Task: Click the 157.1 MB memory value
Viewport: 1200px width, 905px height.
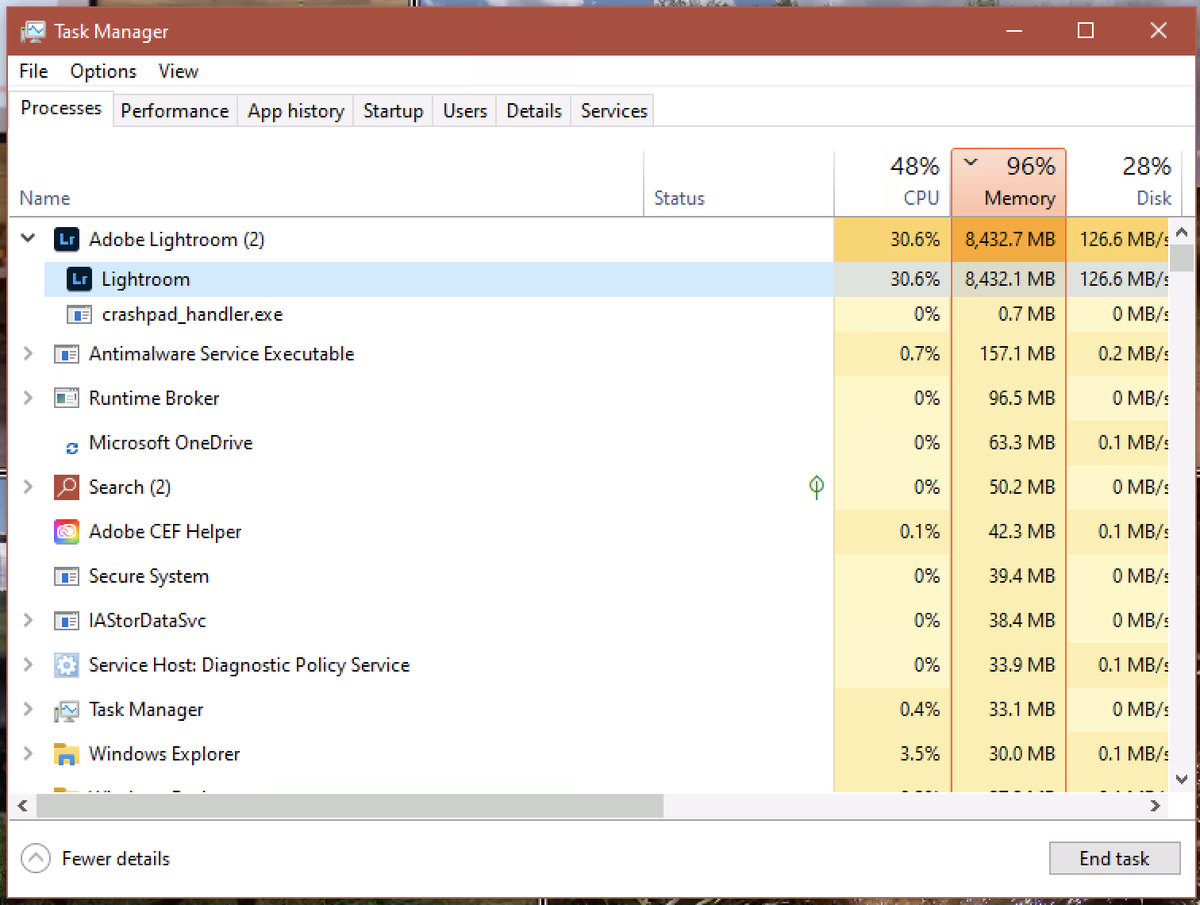Action: [x=1018, y=354]
